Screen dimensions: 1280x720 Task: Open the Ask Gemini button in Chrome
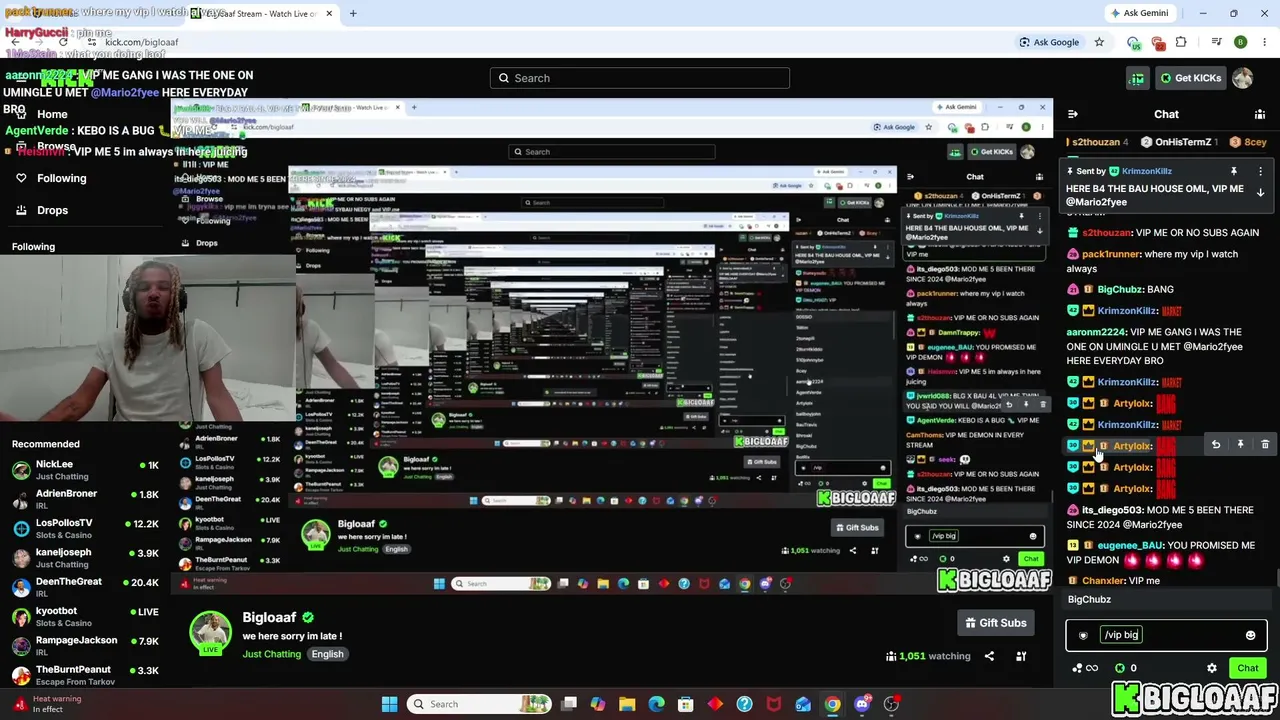[x=1138, y=13]
